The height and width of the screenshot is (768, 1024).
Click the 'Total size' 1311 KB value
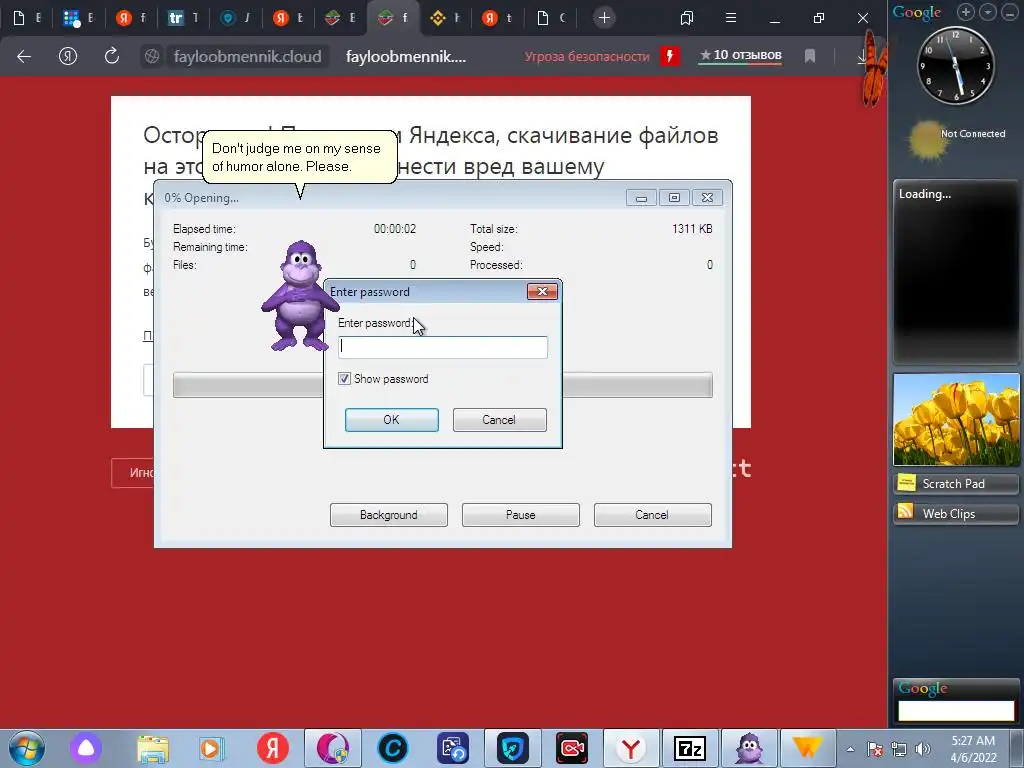[692, 229]
